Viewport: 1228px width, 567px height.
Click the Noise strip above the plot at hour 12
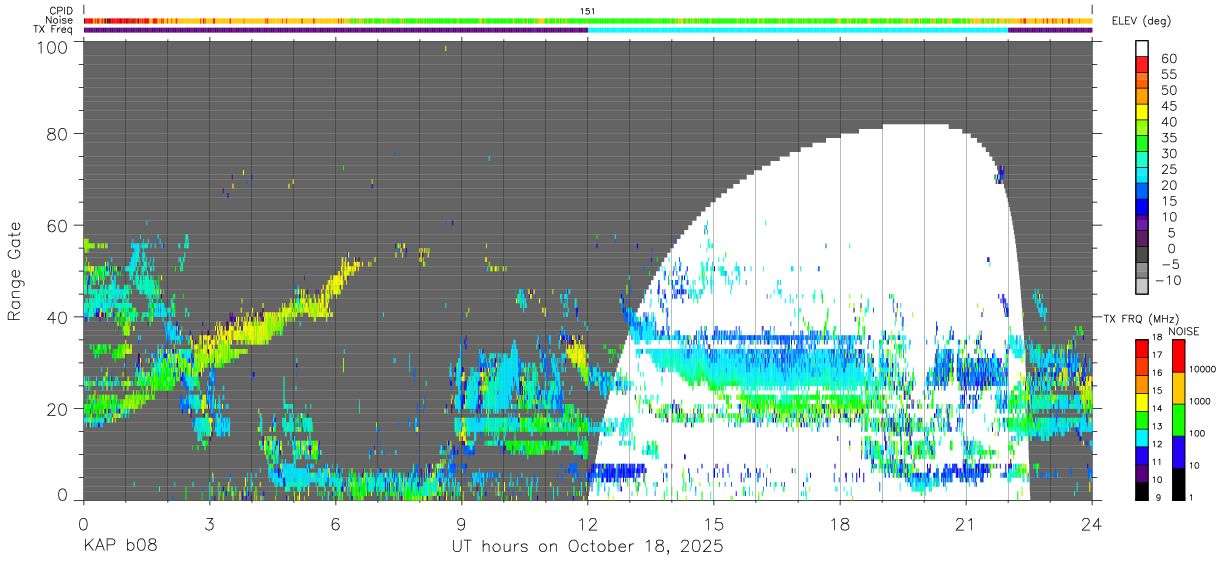pyautogui.click(x=588, y=20)
